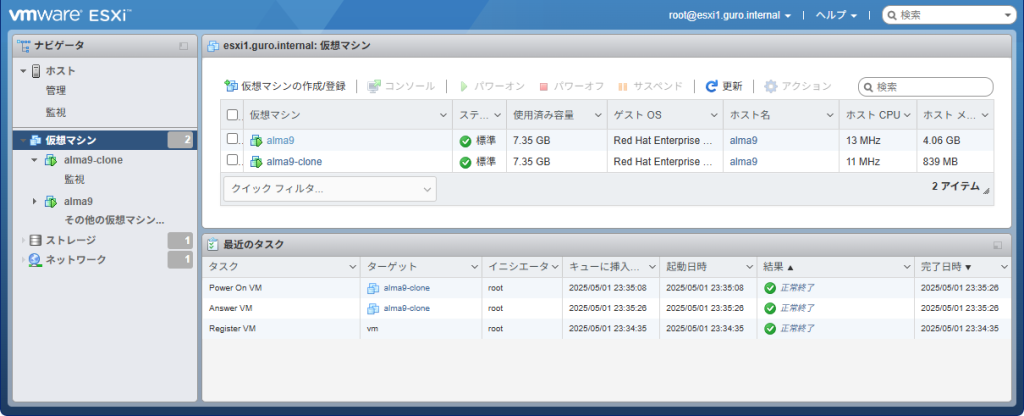The image size is (1024, 416).
Task: Click the alma9-clone VM icon in navigator
Action: tap(50, 160)
